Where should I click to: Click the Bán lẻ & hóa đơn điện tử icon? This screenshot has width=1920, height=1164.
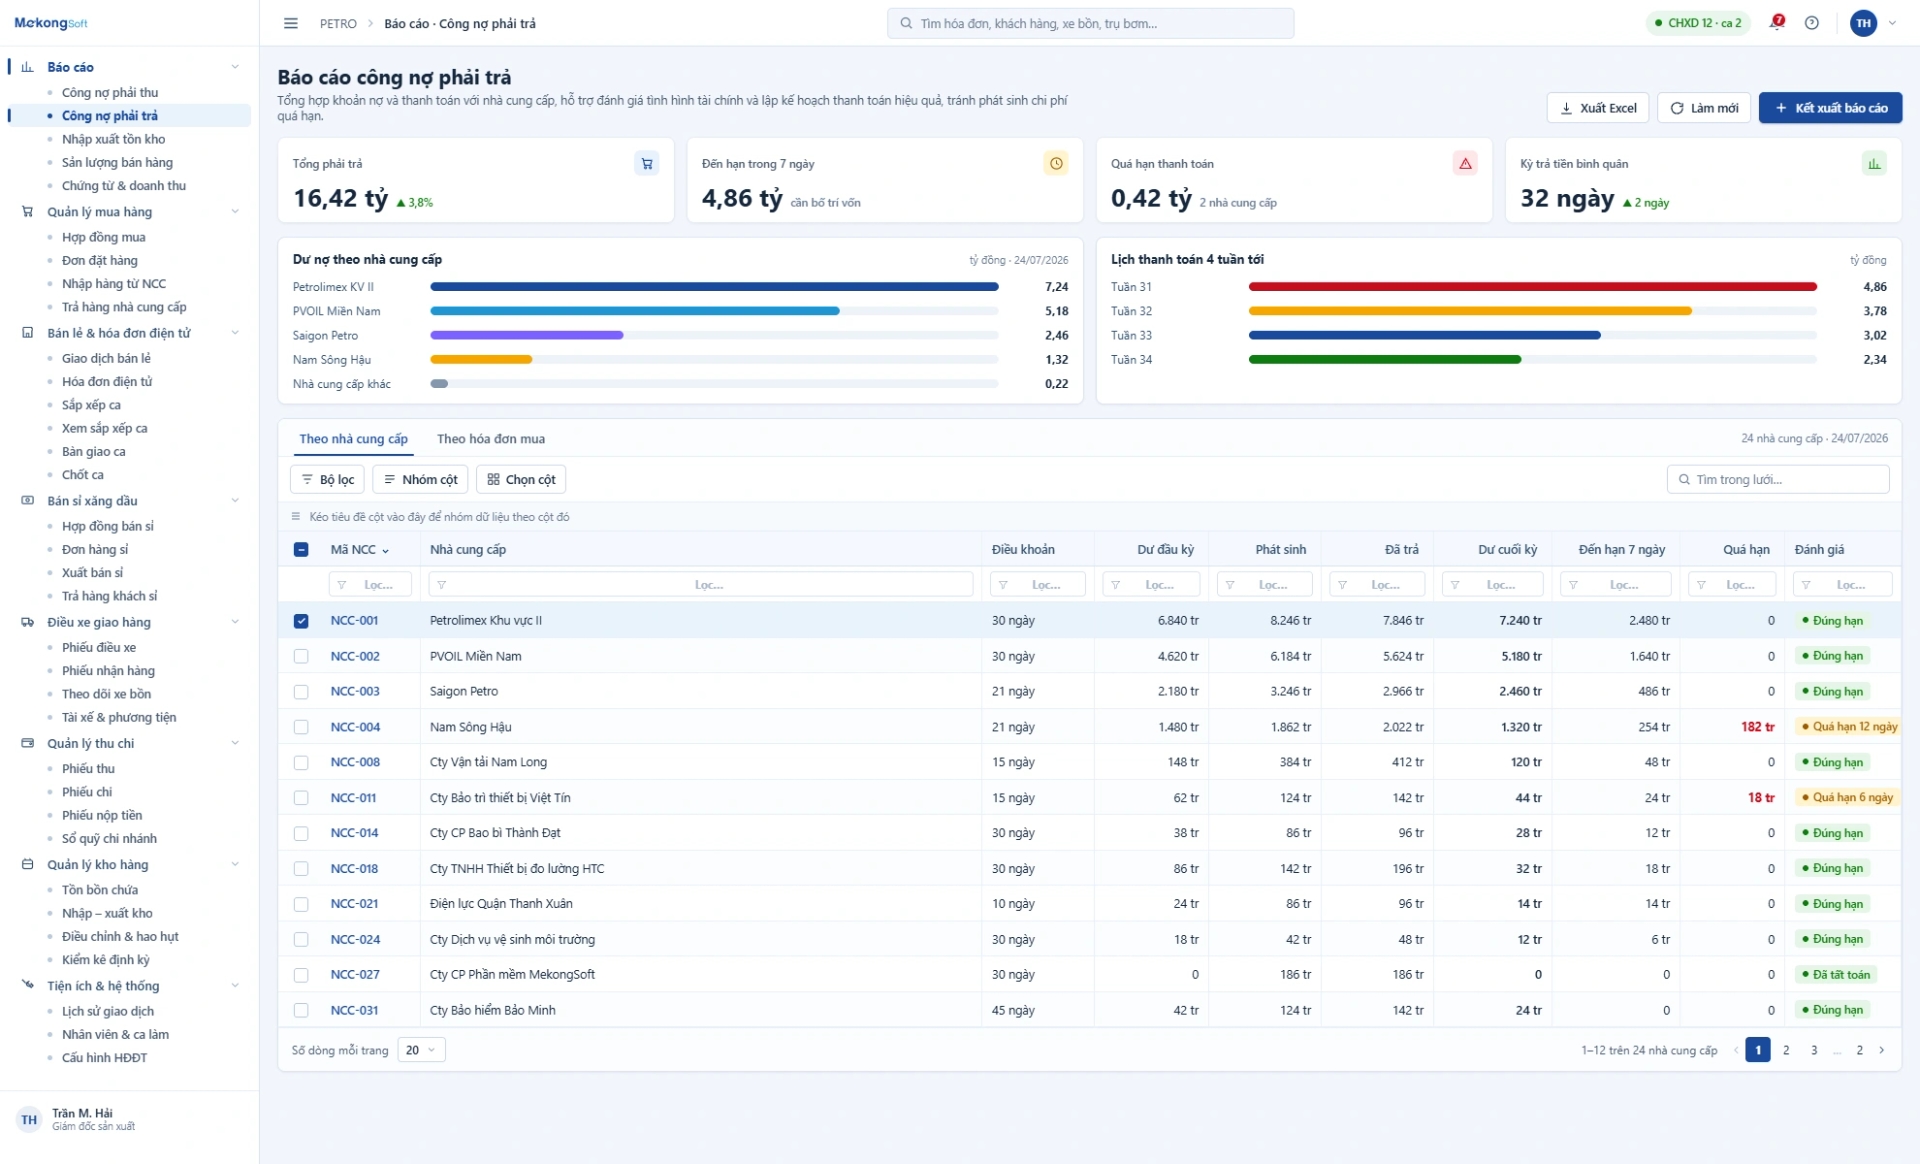(28, 333)
